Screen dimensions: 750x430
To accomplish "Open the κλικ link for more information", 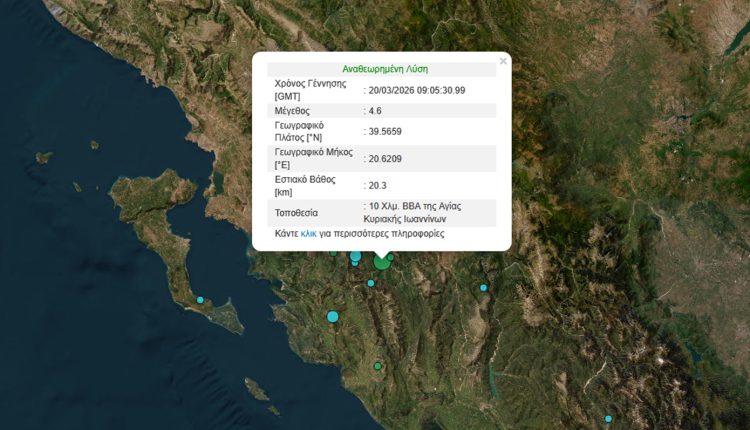I will click(x=309, y=233).
